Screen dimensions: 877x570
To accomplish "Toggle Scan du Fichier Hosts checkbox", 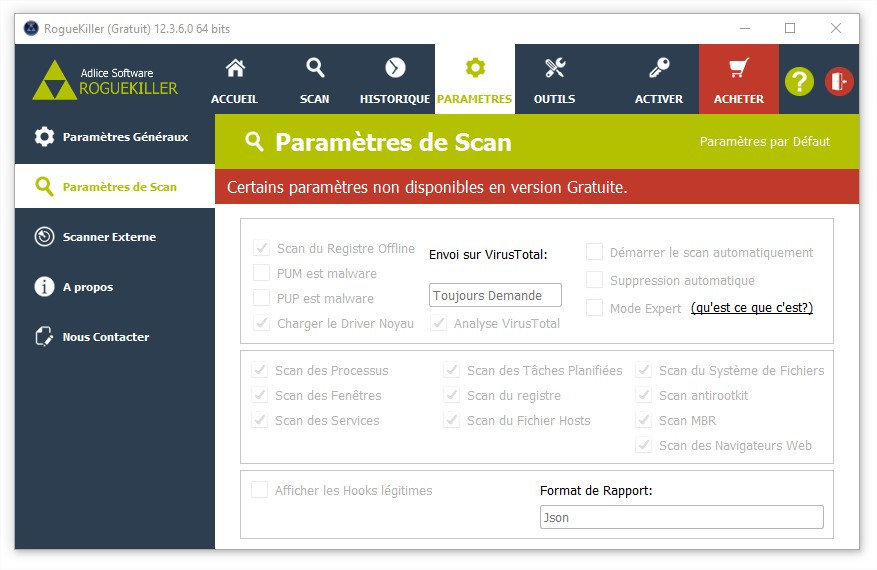I will pos(451,420).
